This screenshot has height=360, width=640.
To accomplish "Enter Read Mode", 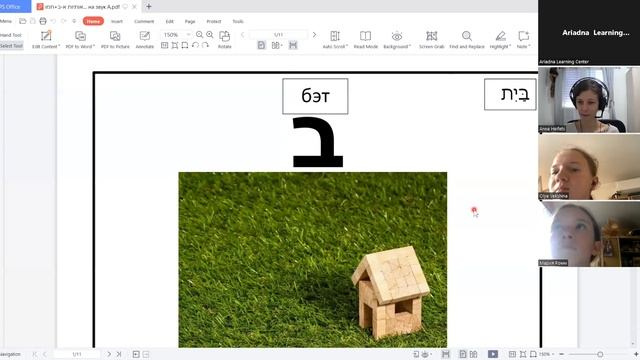I will coord(365,39).
